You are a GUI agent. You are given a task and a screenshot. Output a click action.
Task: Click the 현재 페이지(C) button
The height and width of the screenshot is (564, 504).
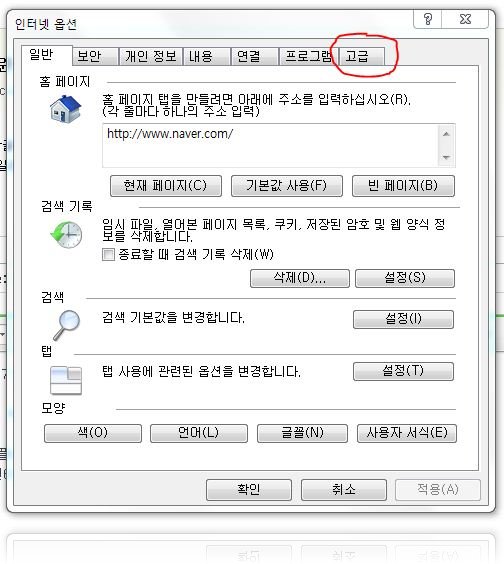click(166, 186)
